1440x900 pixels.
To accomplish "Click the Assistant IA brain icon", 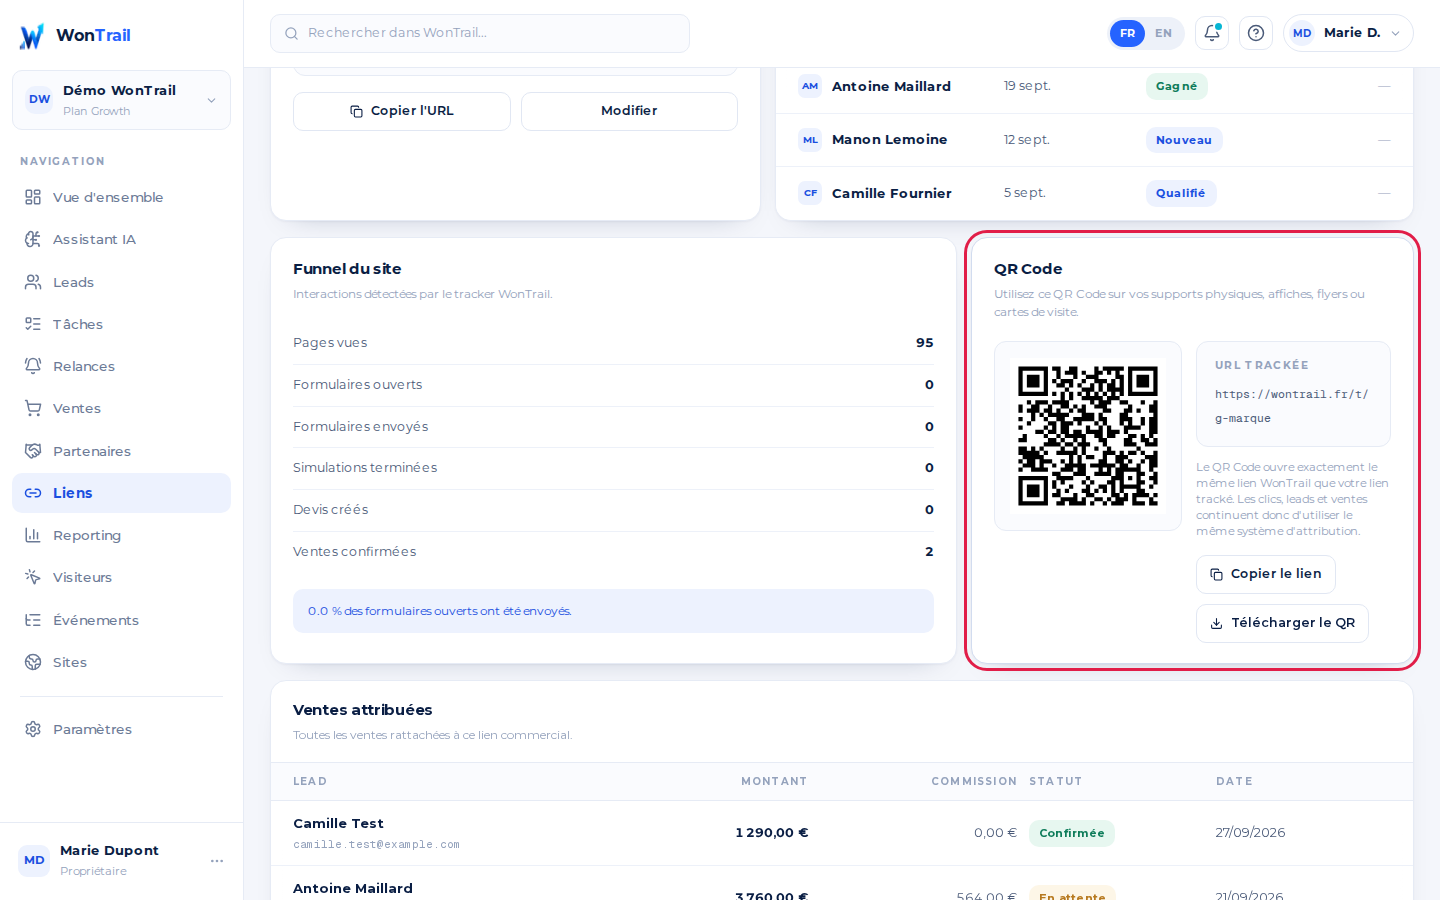I will tap(33, 239).
